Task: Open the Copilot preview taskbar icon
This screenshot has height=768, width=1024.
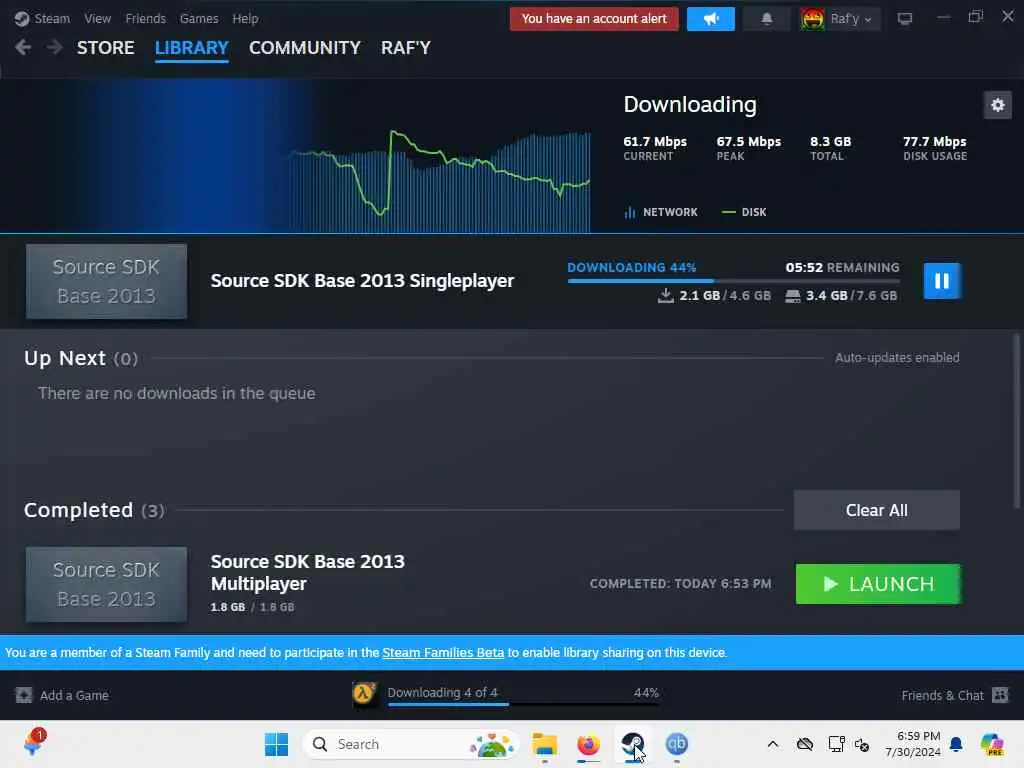Action: pos(992,744)
